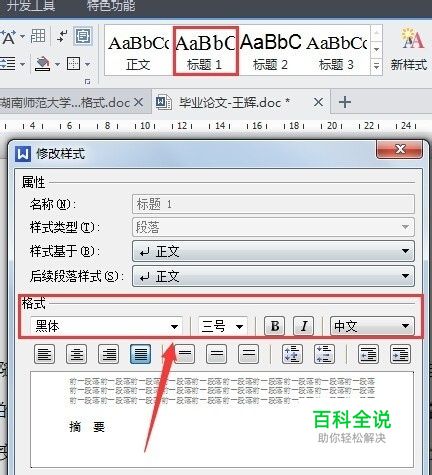Viewport: 432px width, 475px height.
Task: Add a new document tab
Action: pos(345,102)
